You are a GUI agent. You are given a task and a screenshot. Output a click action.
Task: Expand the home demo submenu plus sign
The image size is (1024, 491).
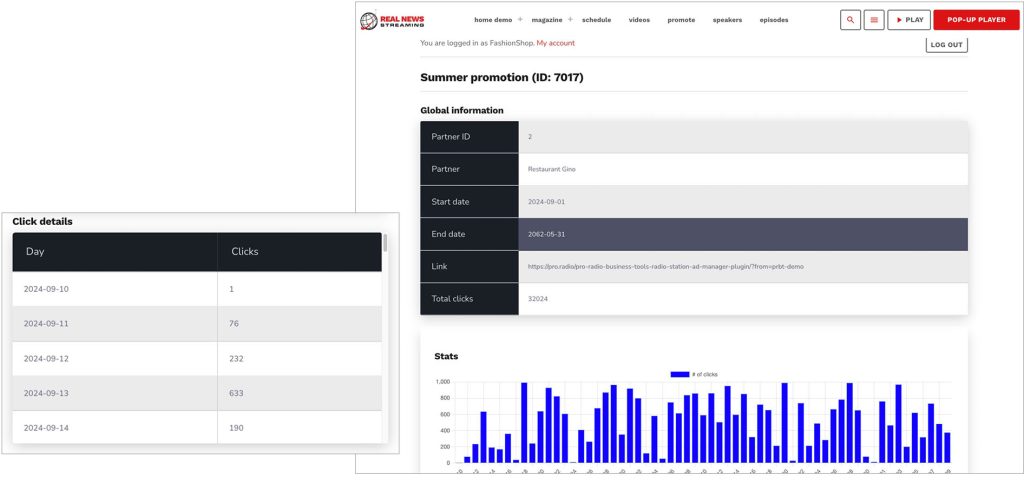(x=520, y=20)
